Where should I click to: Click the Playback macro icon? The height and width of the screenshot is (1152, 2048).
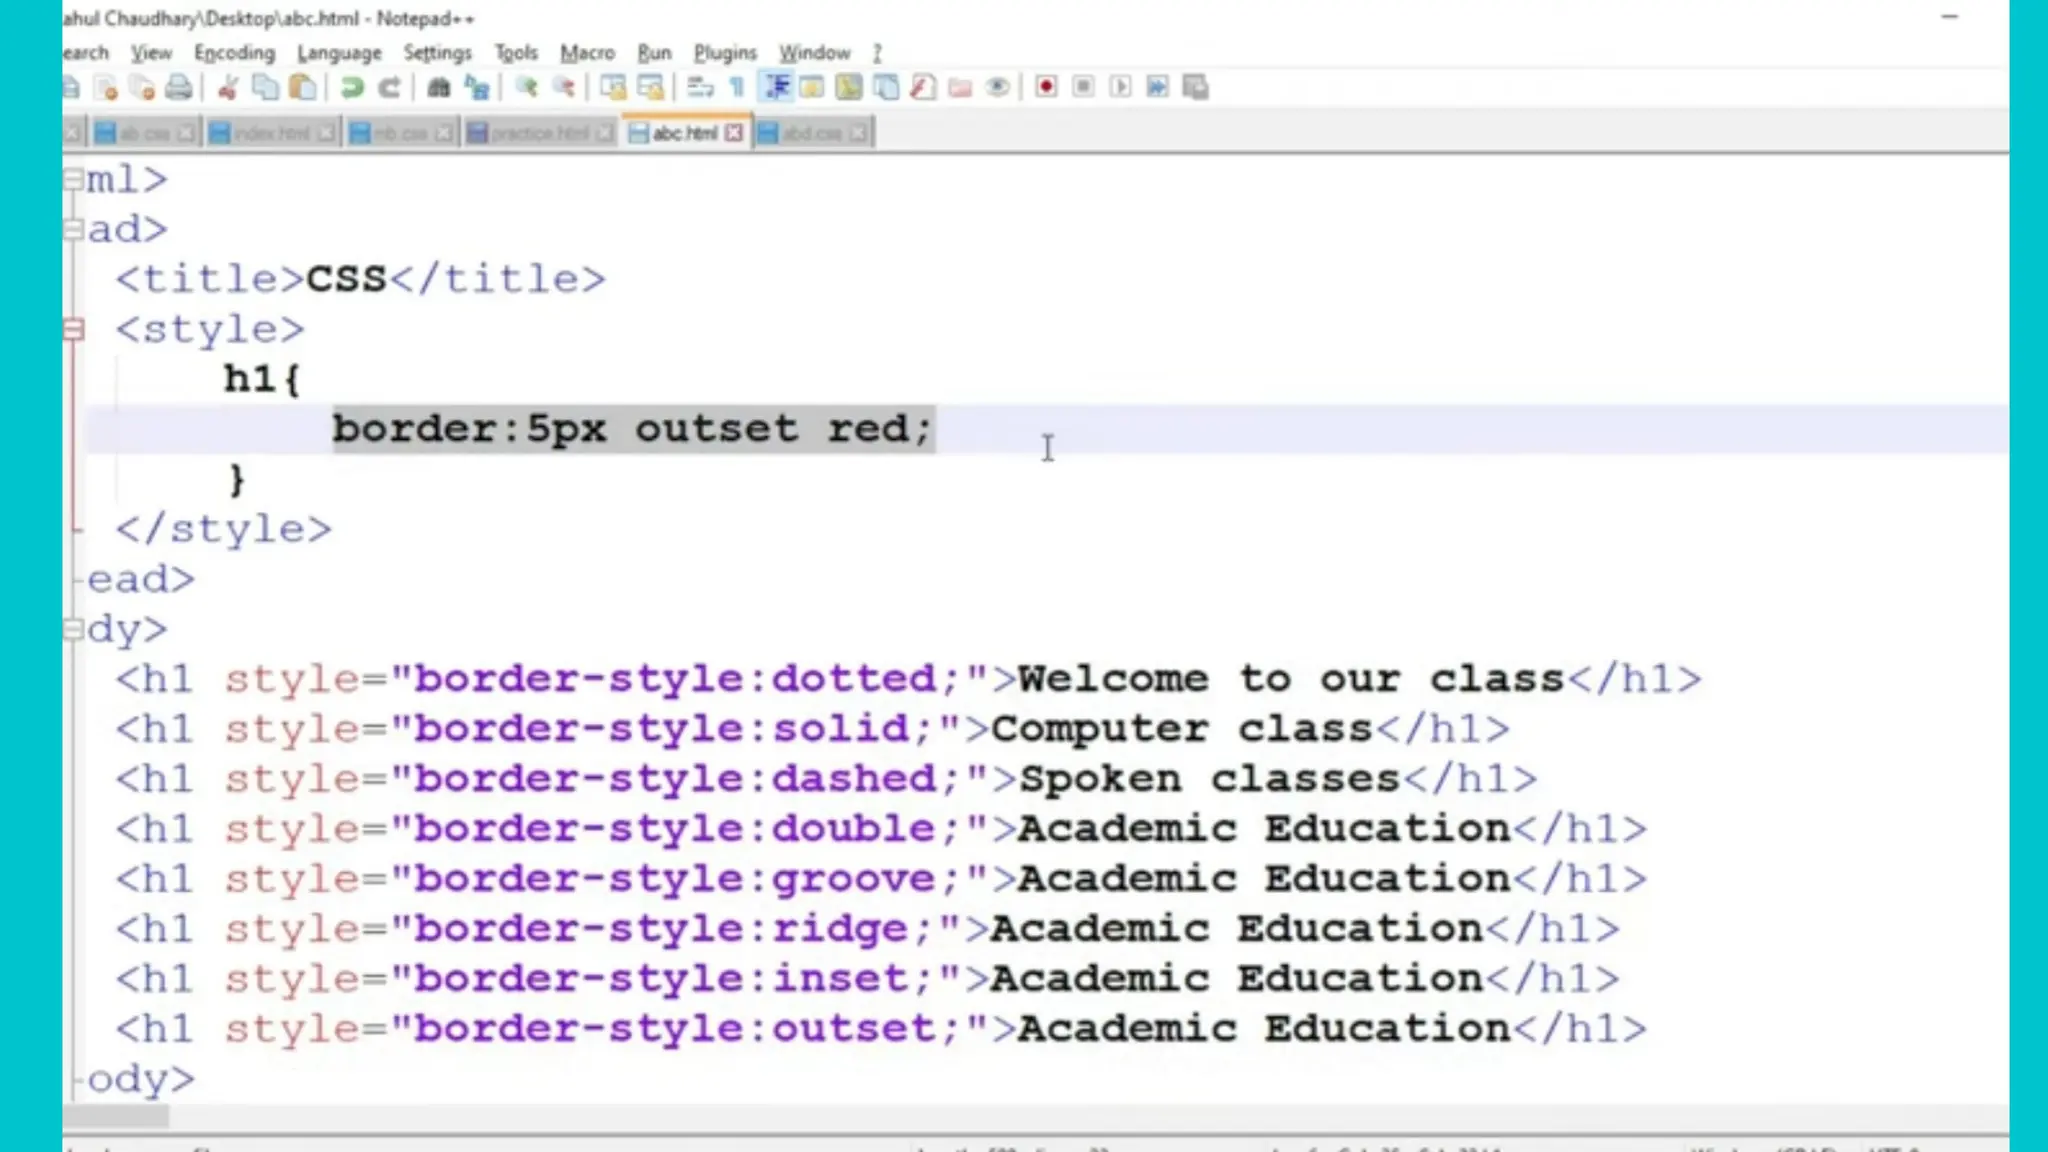1120,88
